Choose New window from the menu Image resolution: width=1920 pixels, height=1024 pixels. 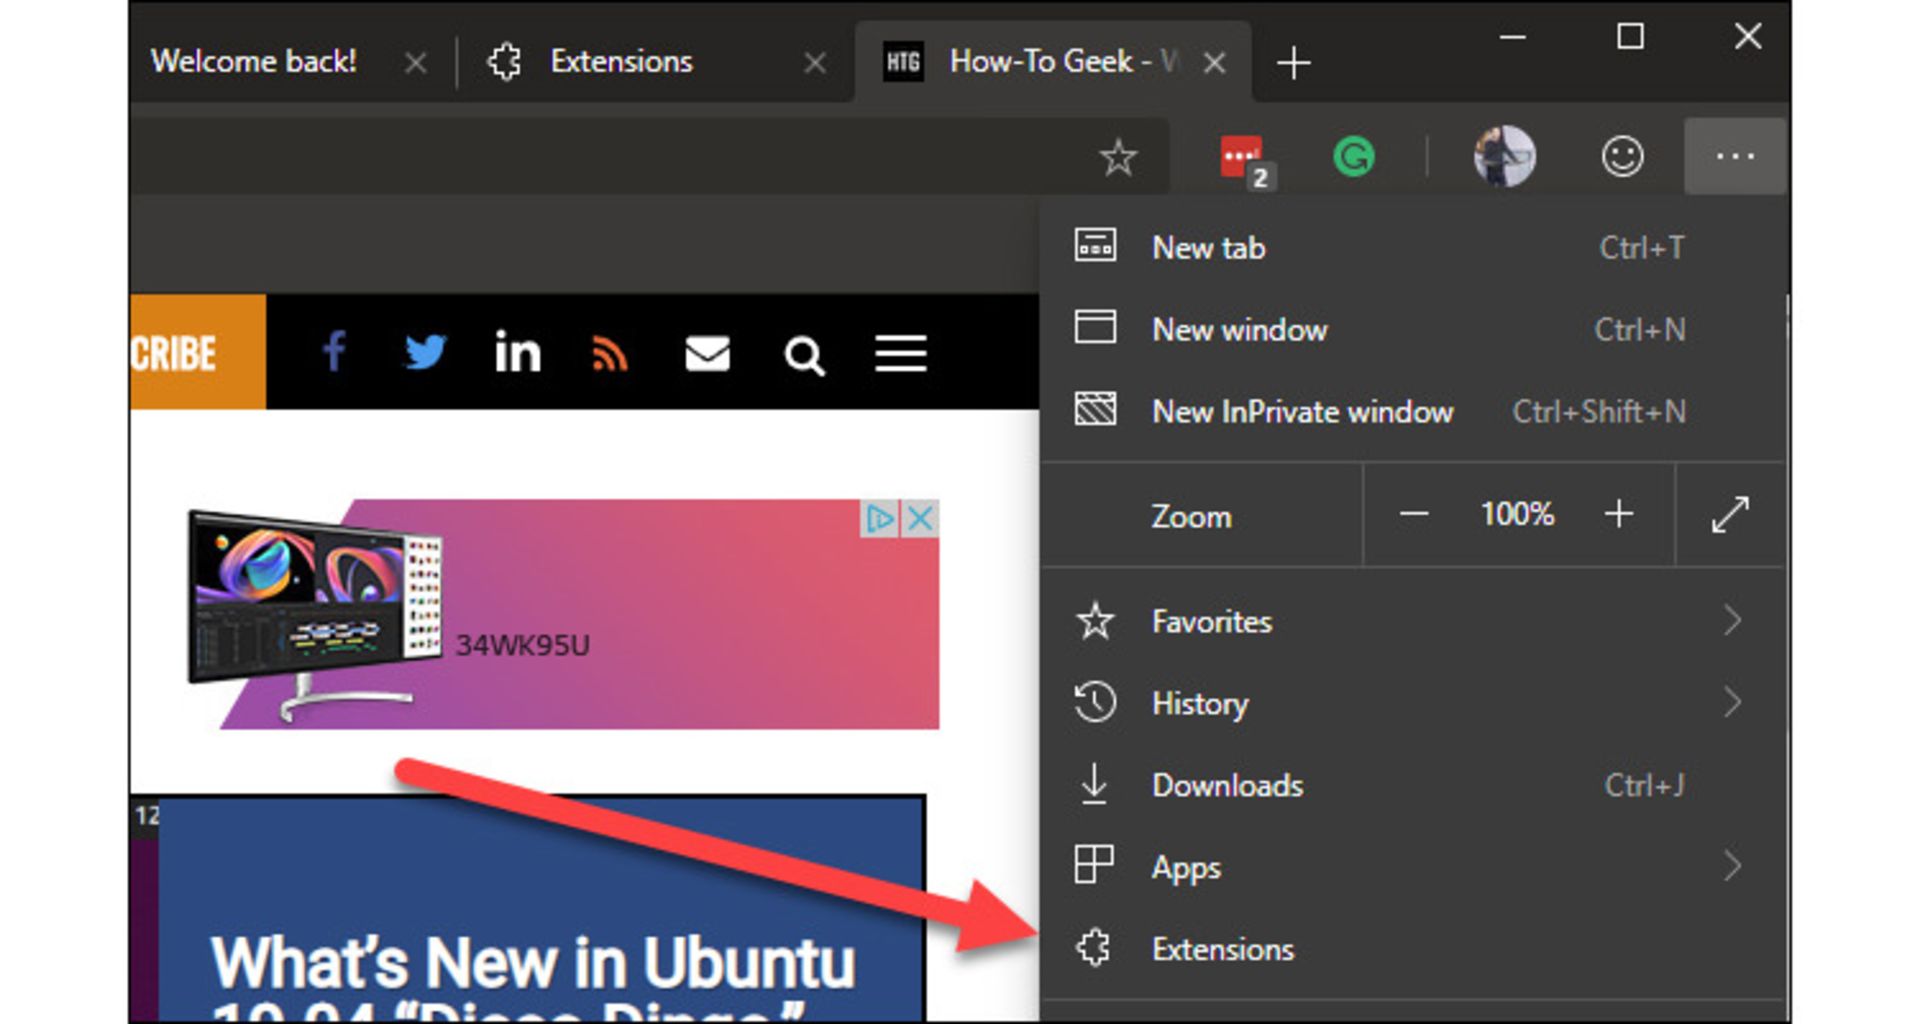1412,329
